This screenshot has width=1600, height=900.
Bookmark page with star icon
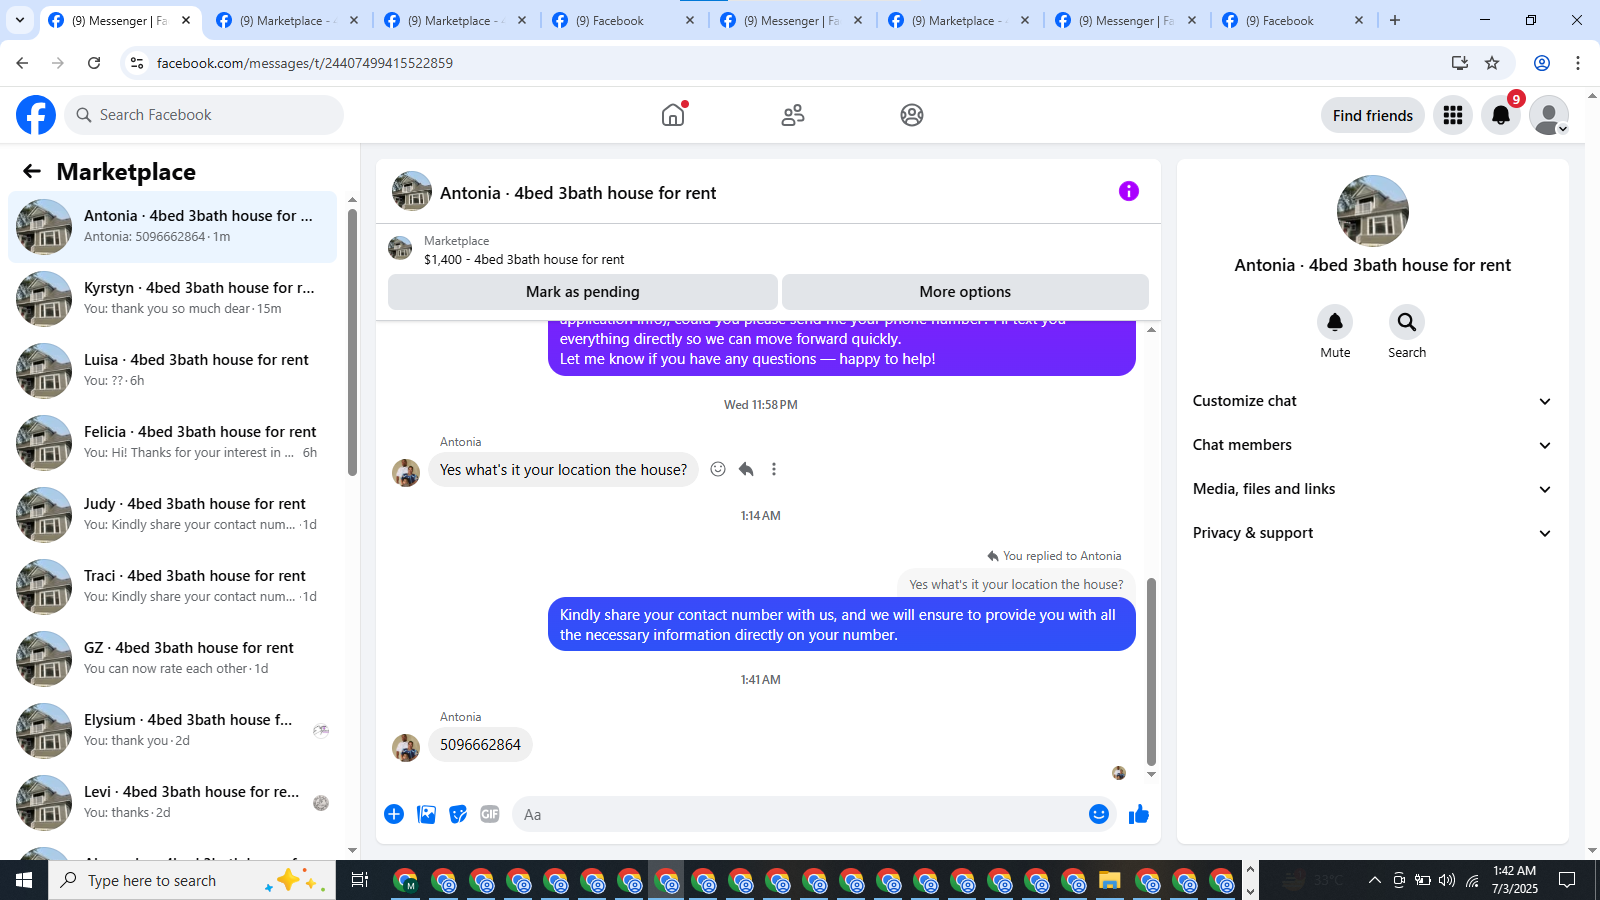click(1492, 63)
